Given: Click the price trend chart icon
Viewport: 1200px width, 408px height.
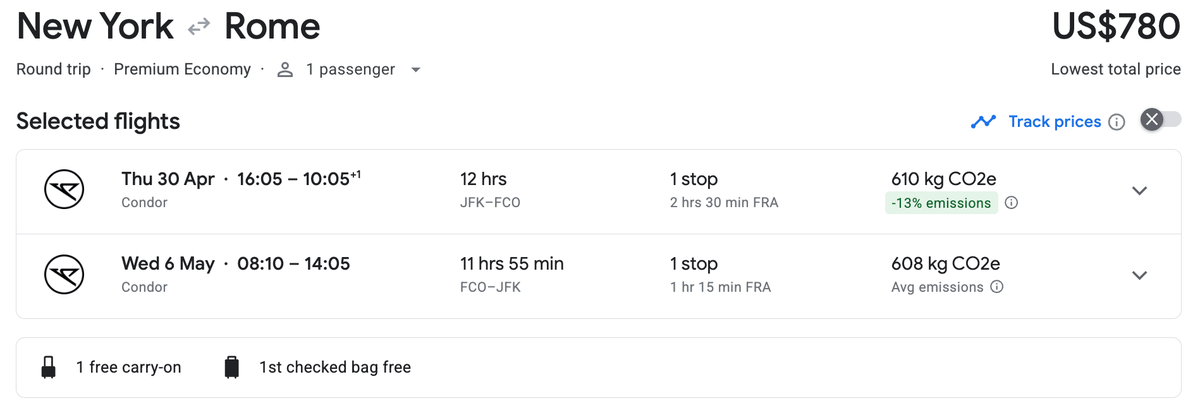Looking at the screenshot, I should [983, 122].
